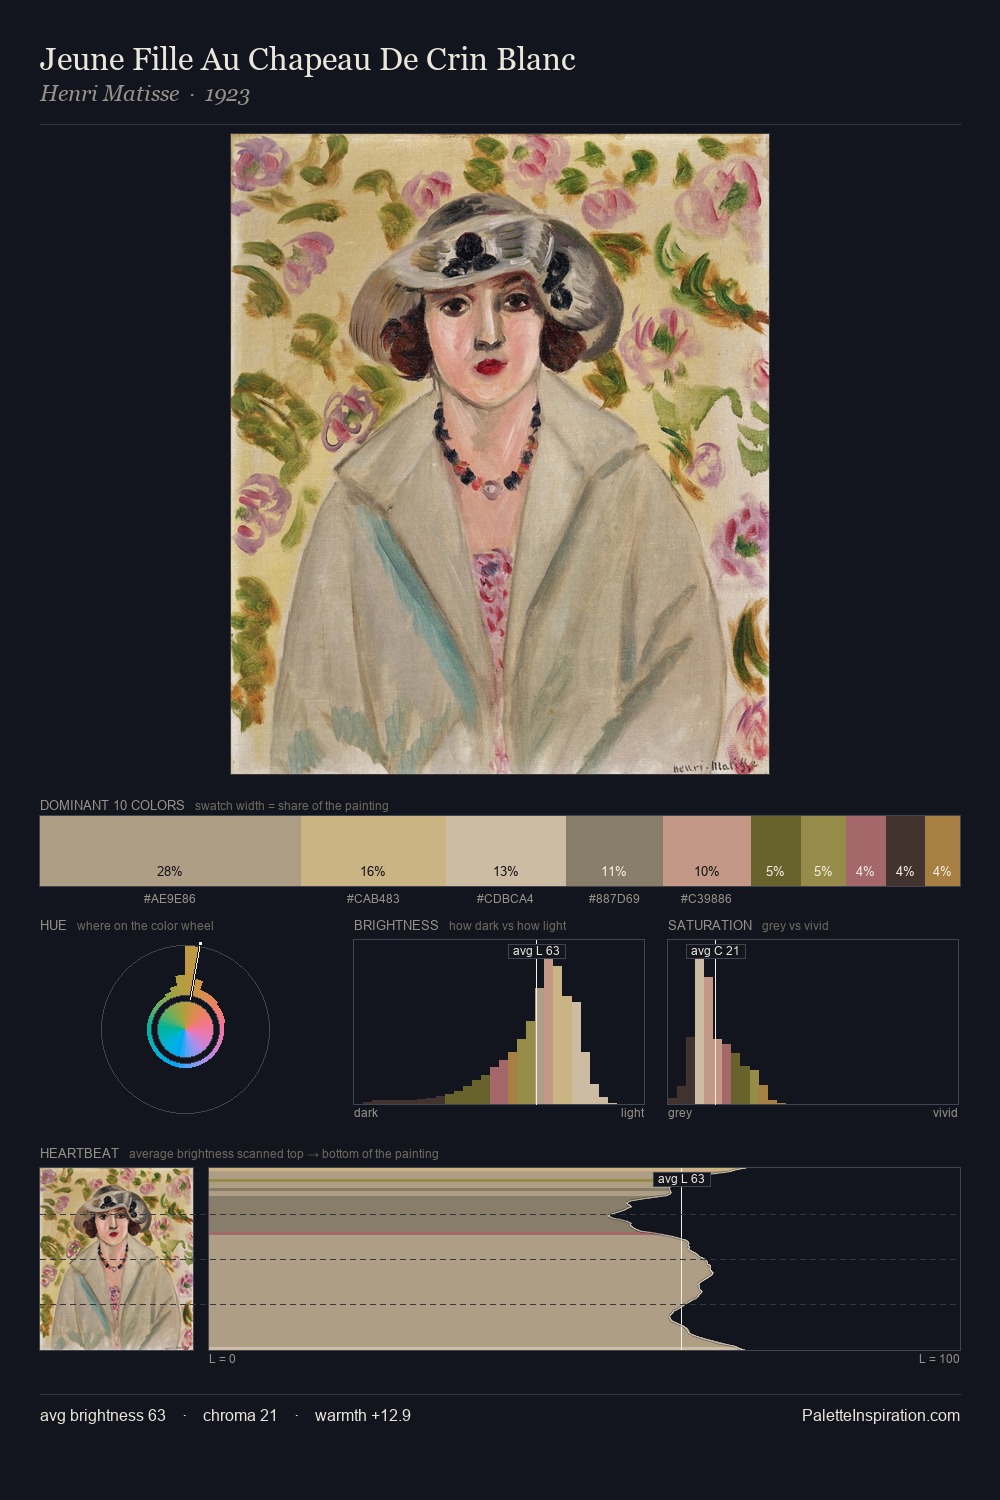Click the warmth +12.9 footer stat
The height and width of the screenshot is (1500, 1000).
coord(363,1416)
